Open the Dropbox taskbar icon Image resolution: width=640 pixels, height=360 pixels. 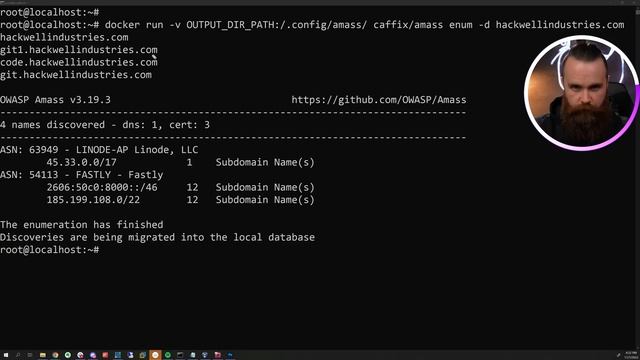[x=205, y=355]
